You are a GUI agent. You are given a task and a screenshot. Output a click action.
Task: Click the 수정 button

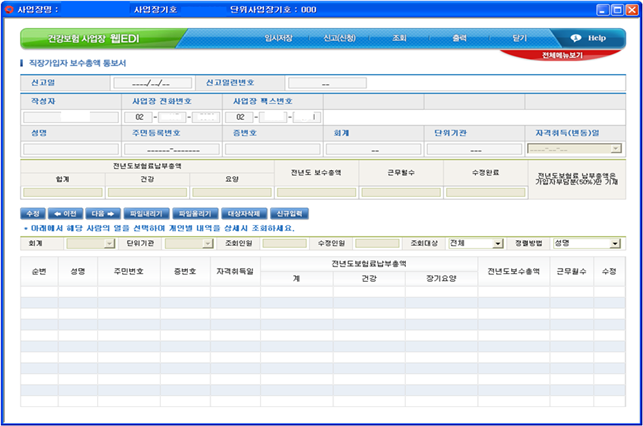click(x=33, y=214)
